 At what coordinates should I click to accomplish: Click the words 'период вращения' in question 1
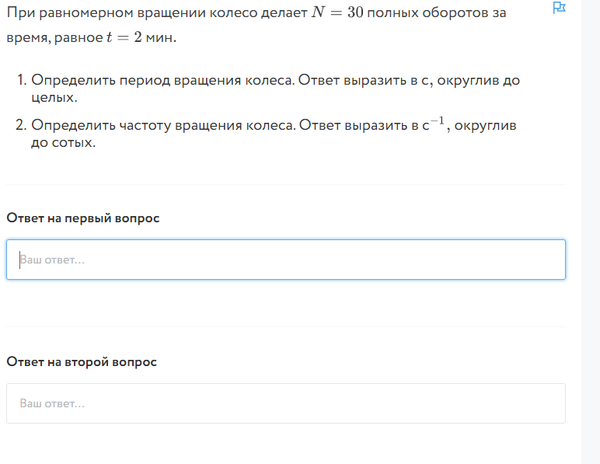coord(168,79)
